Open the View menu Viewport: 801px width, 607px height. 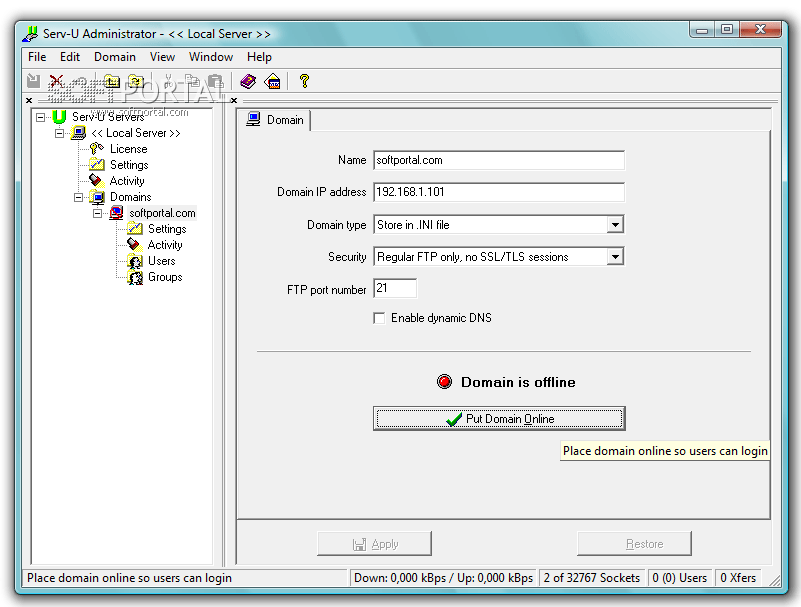point(162,57)
